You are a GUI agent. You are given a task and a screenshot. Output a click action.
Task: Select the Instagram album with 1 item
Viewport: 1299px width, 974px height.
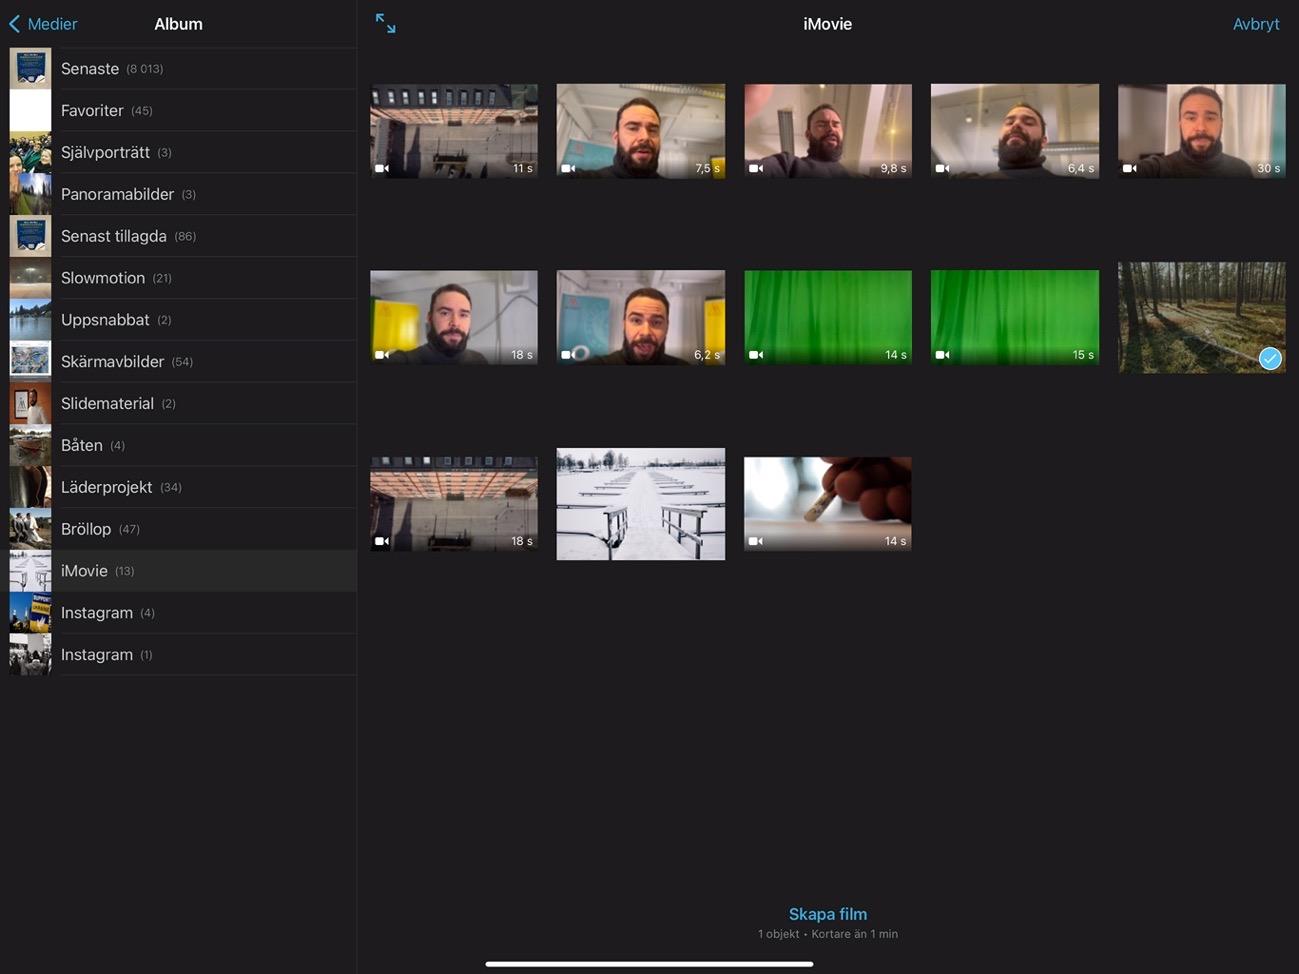click(178, 655)
